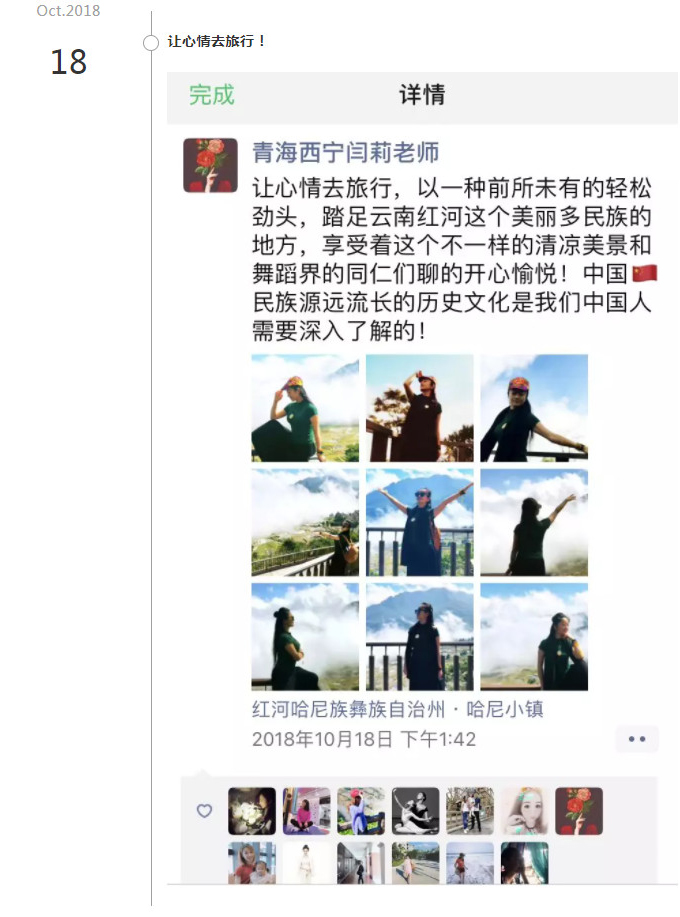Open center photo with both arms raised
The image size is (680, 917).
tap(420, 522)
